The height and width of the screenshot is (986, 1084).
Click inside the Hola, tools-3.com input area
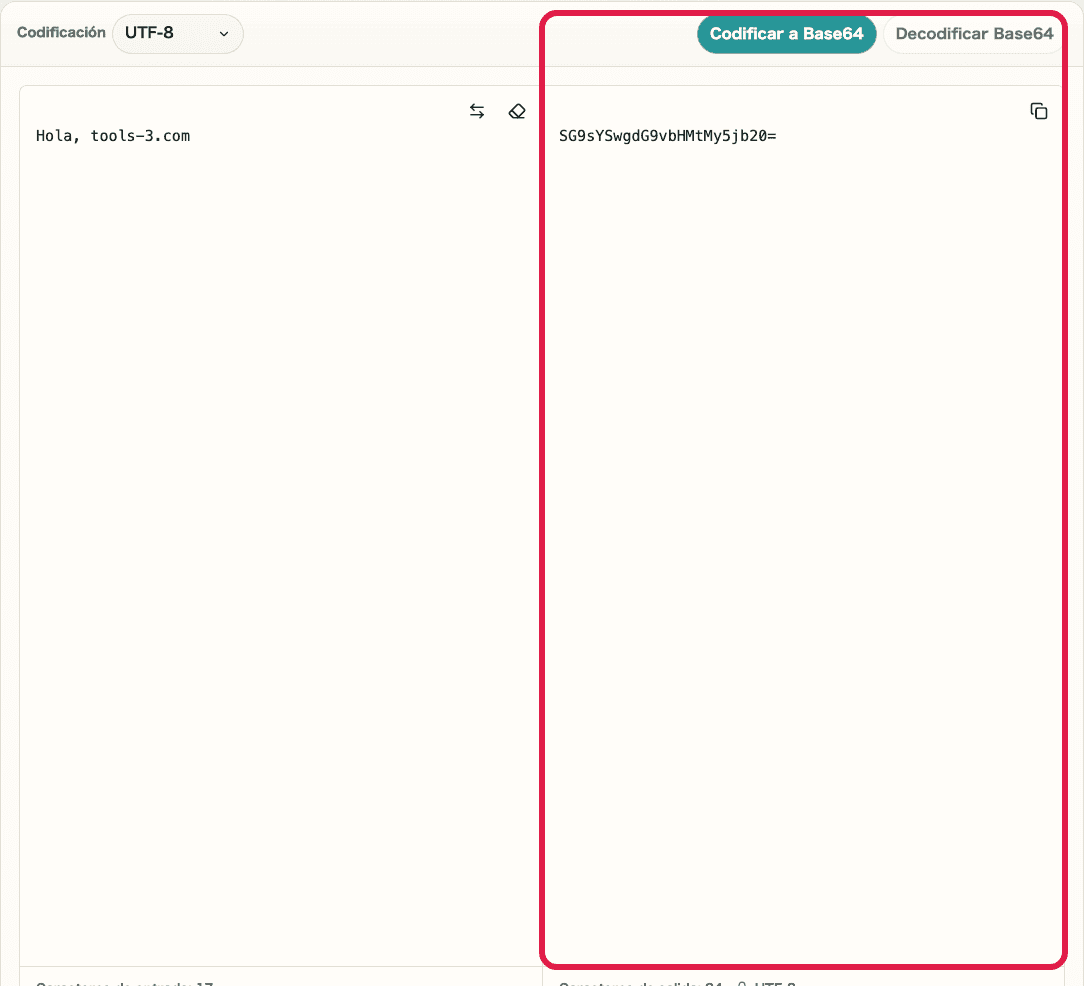[113, 135]
